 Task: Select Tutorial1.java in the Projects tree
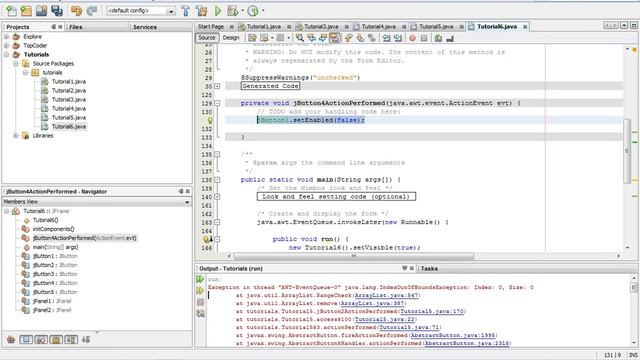69,82
